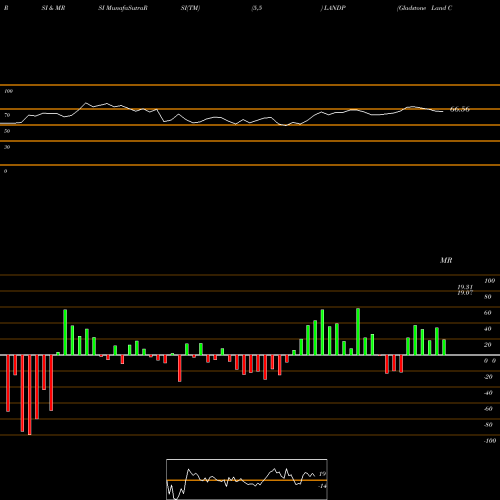Click the 'SI(TM)' header text
500x500 pixels.
[190, 8]
